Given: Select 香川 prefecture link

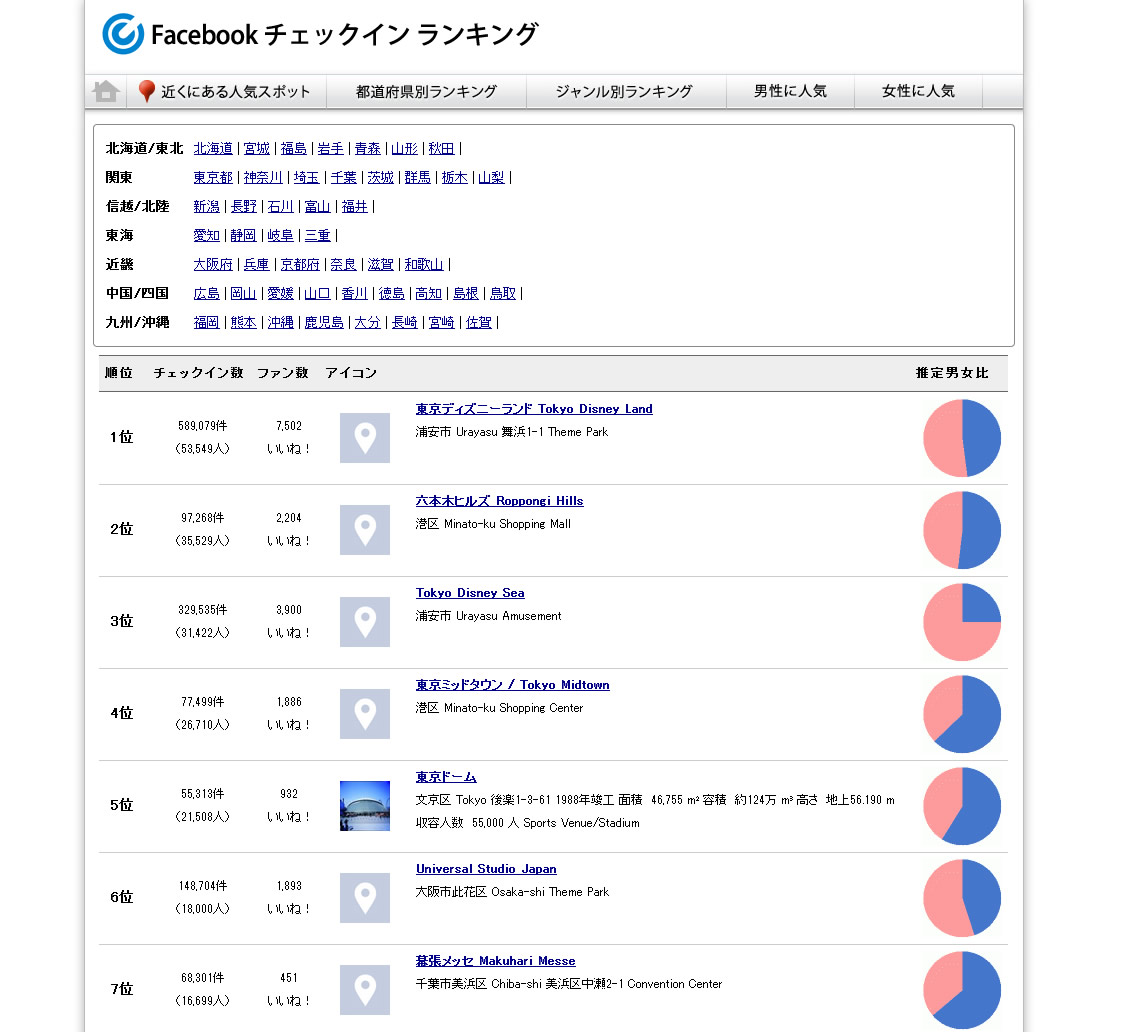Looking at the screenshot, I should (x=355, y=293).
